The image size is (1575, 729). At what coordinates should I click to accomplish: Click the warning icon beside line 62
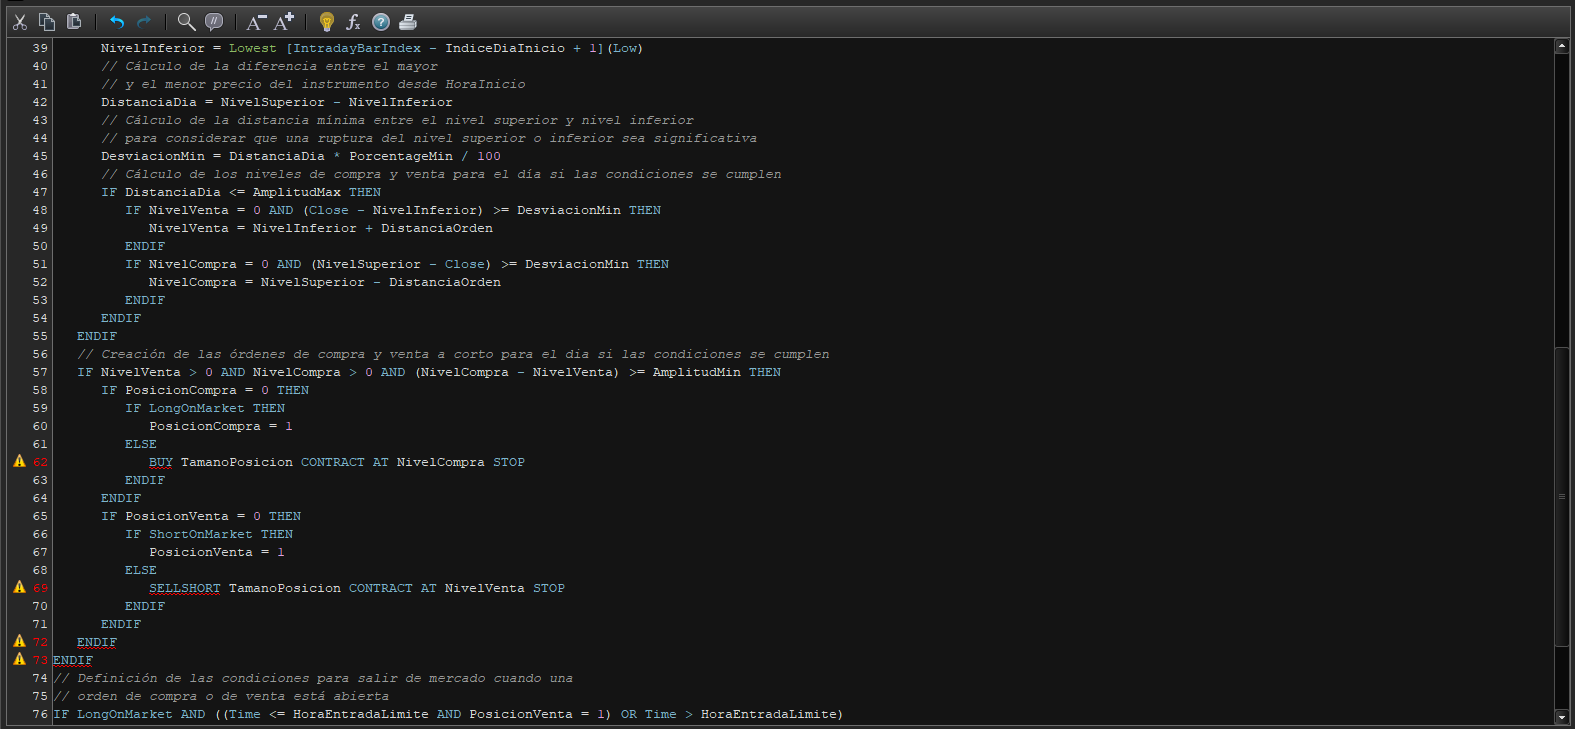click(19, 461)
